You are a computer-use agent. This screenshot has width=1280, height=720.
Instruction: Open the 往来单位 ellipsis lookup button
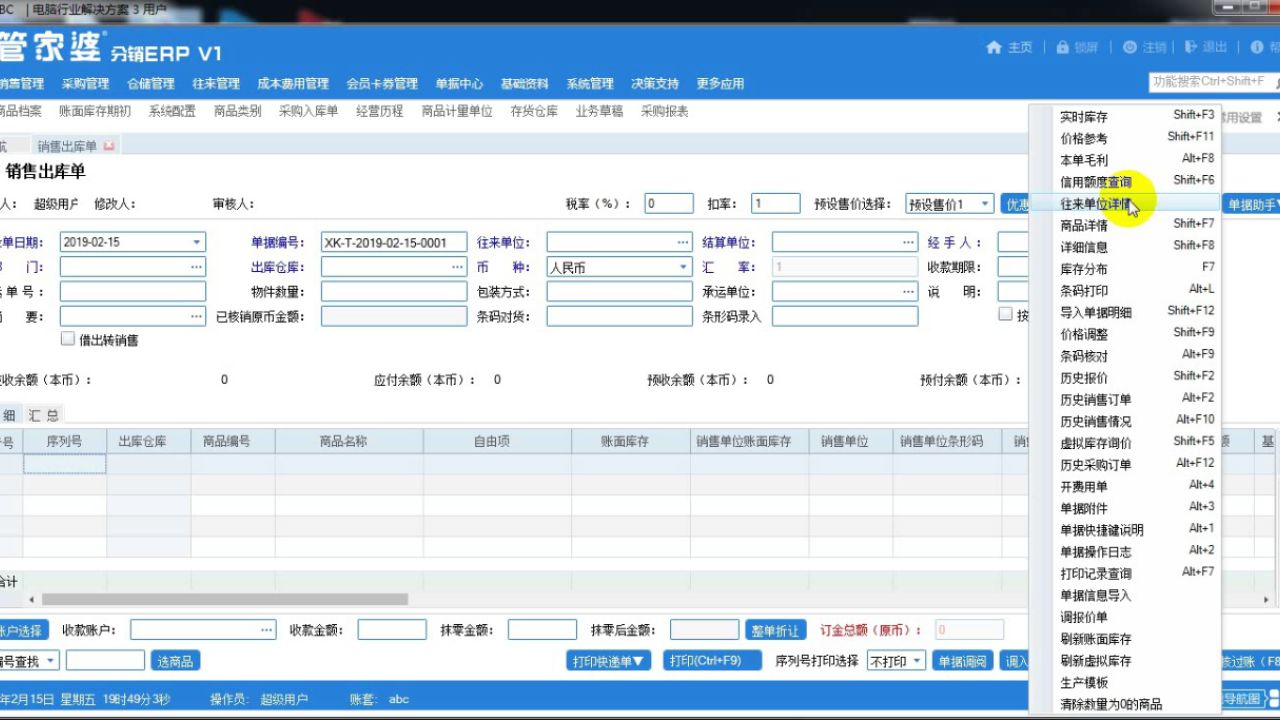tap(683, 242)
